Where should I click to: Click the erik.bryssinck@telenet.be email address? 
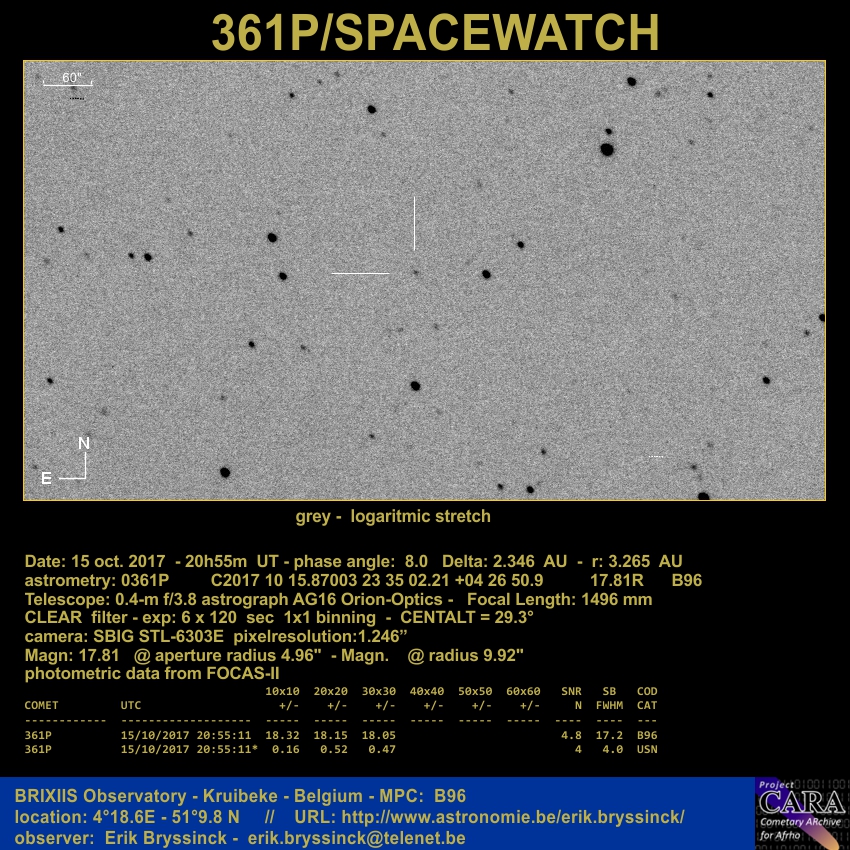tap(356, 838)
